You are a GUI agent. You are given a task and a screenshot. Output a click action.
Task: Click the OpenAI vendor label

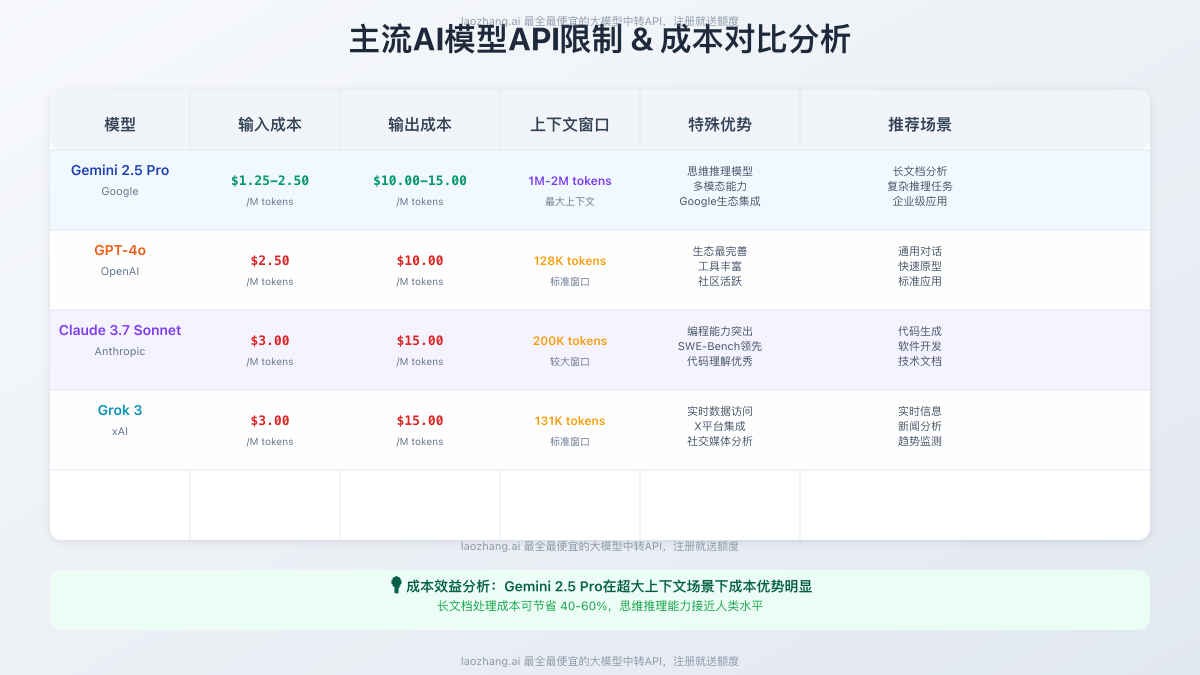pos(120,271)
